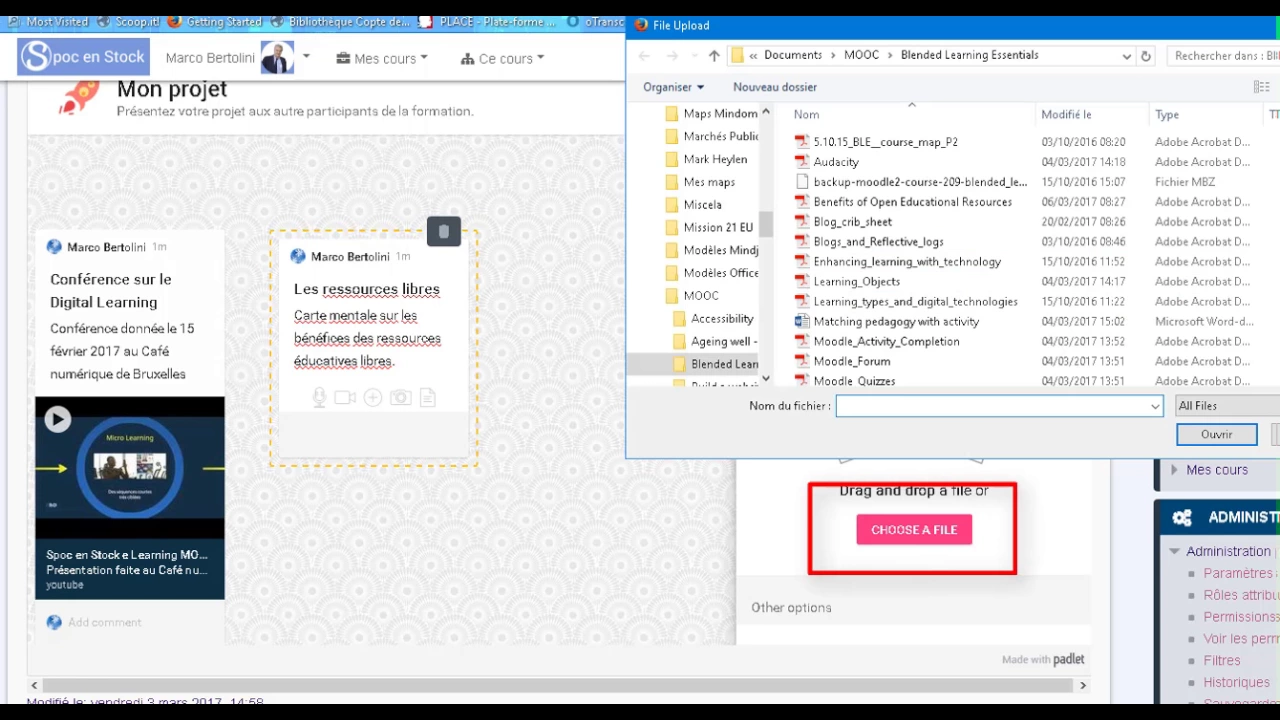Select Benefits of Open Educational Resources file
Image resolution: width=1280 pixels, height=720 pixels.
pyautogui.click(x=912, y=202)
